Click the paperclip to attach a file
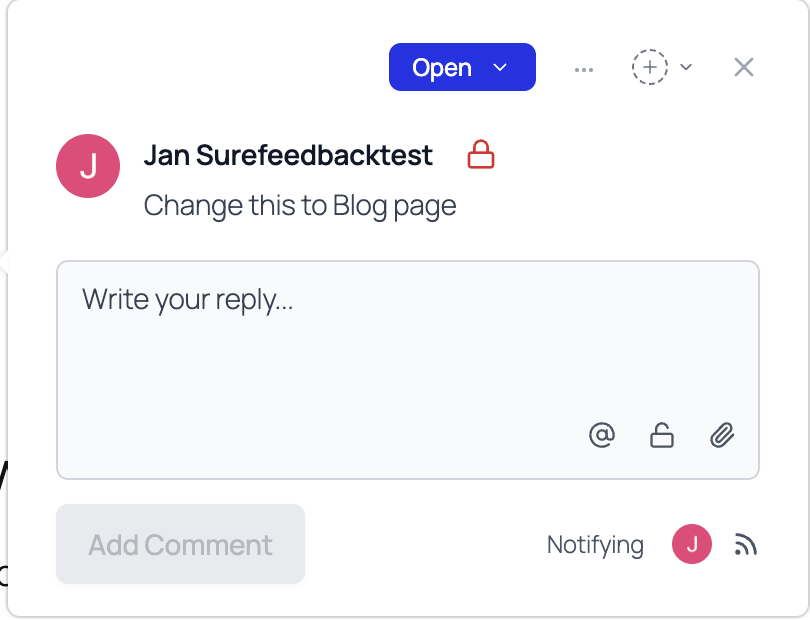Viewport: 810px width, 620px height. pos(722,435)
